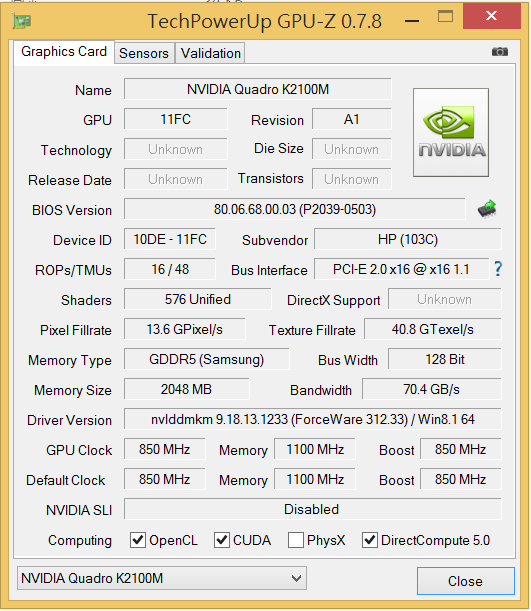
Task: Click the screenshot camera icon
Action: point(499,51)
